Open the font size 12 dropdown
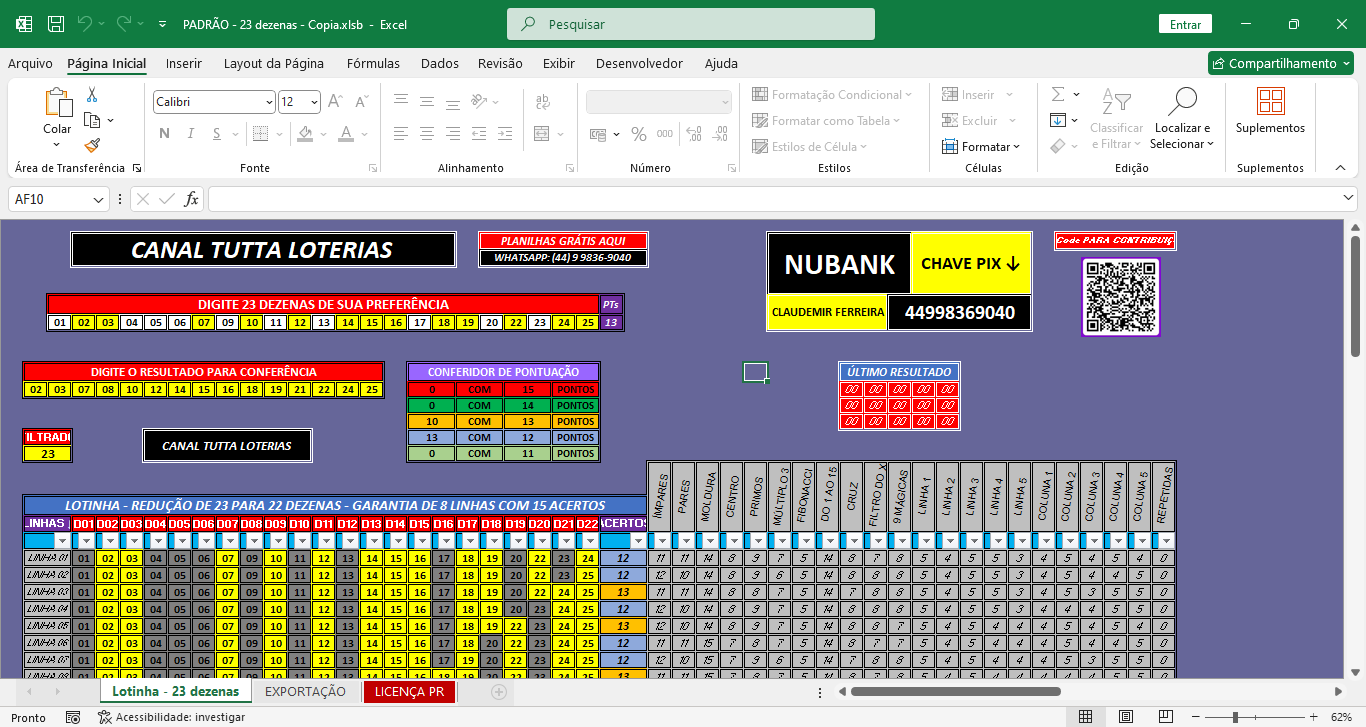 (314, 102)
